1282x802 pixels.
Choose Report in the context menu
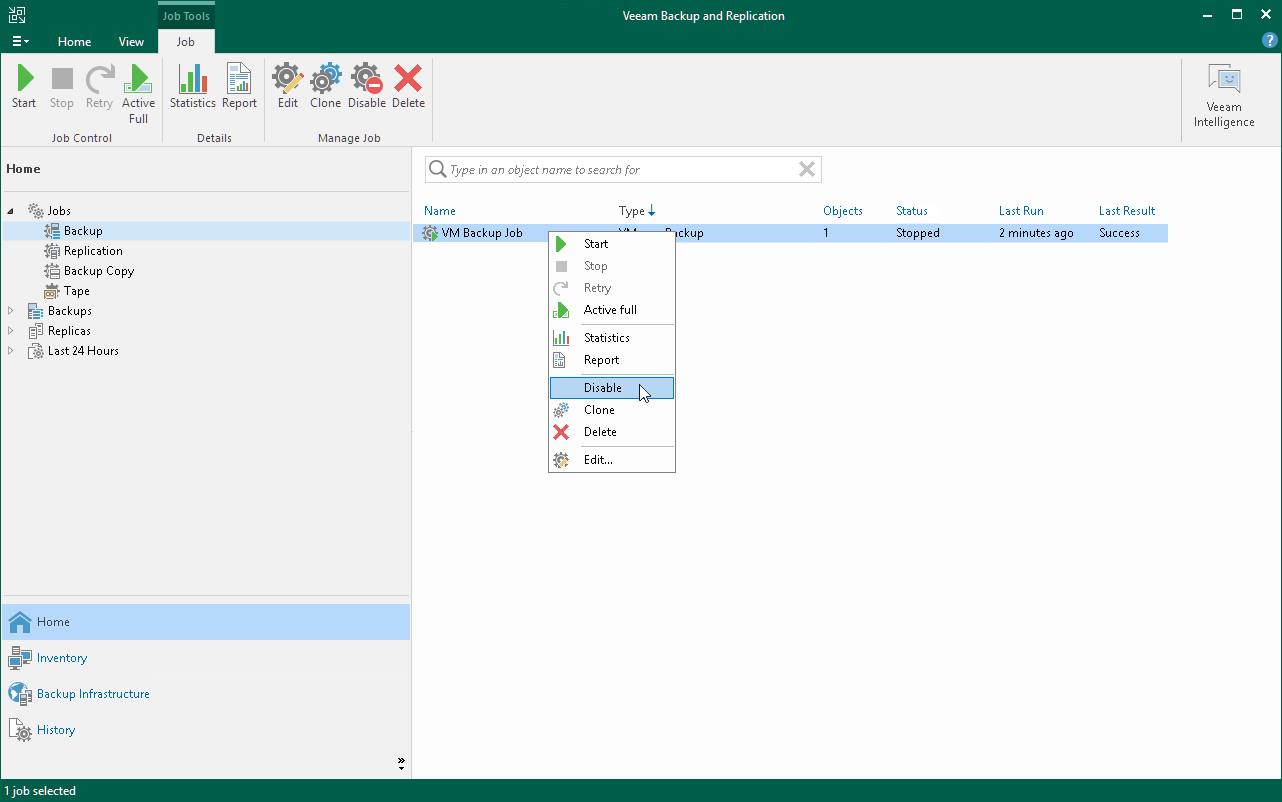[x=612, y=360]
